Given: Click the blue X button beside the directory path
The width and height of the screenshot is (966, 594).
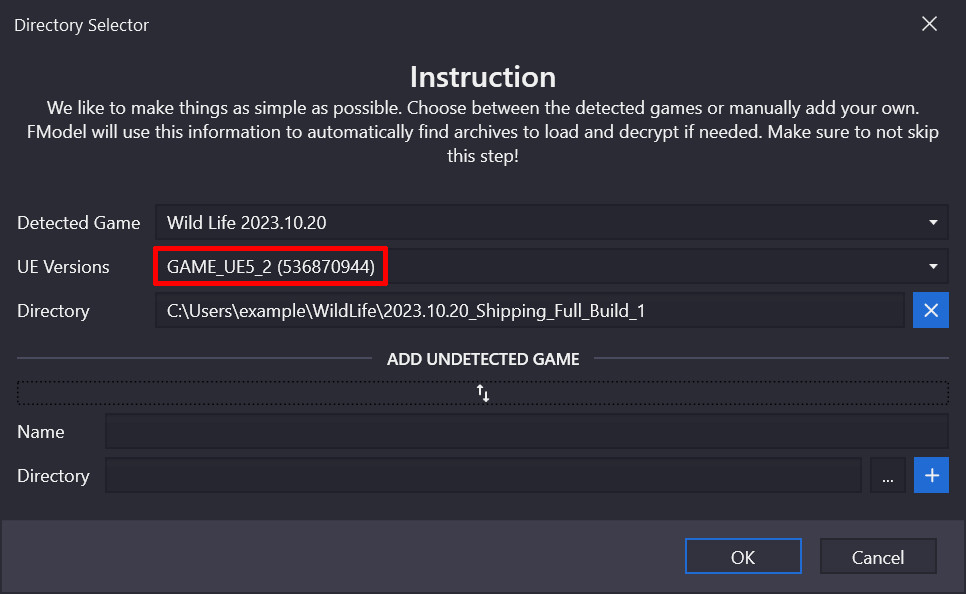Looking at the screenshot, I should 931,310.
